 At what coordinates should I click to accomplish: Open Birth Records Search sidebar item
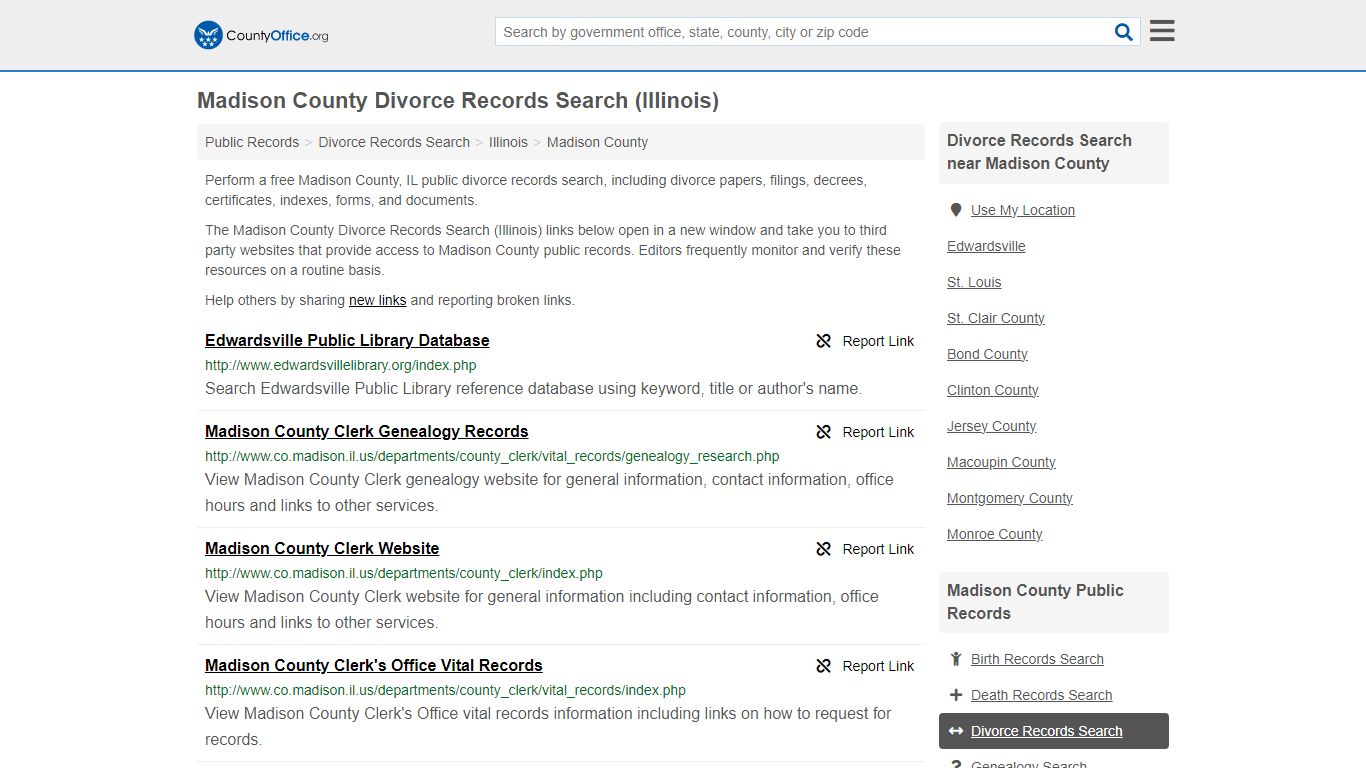[x=1037, y=659]
